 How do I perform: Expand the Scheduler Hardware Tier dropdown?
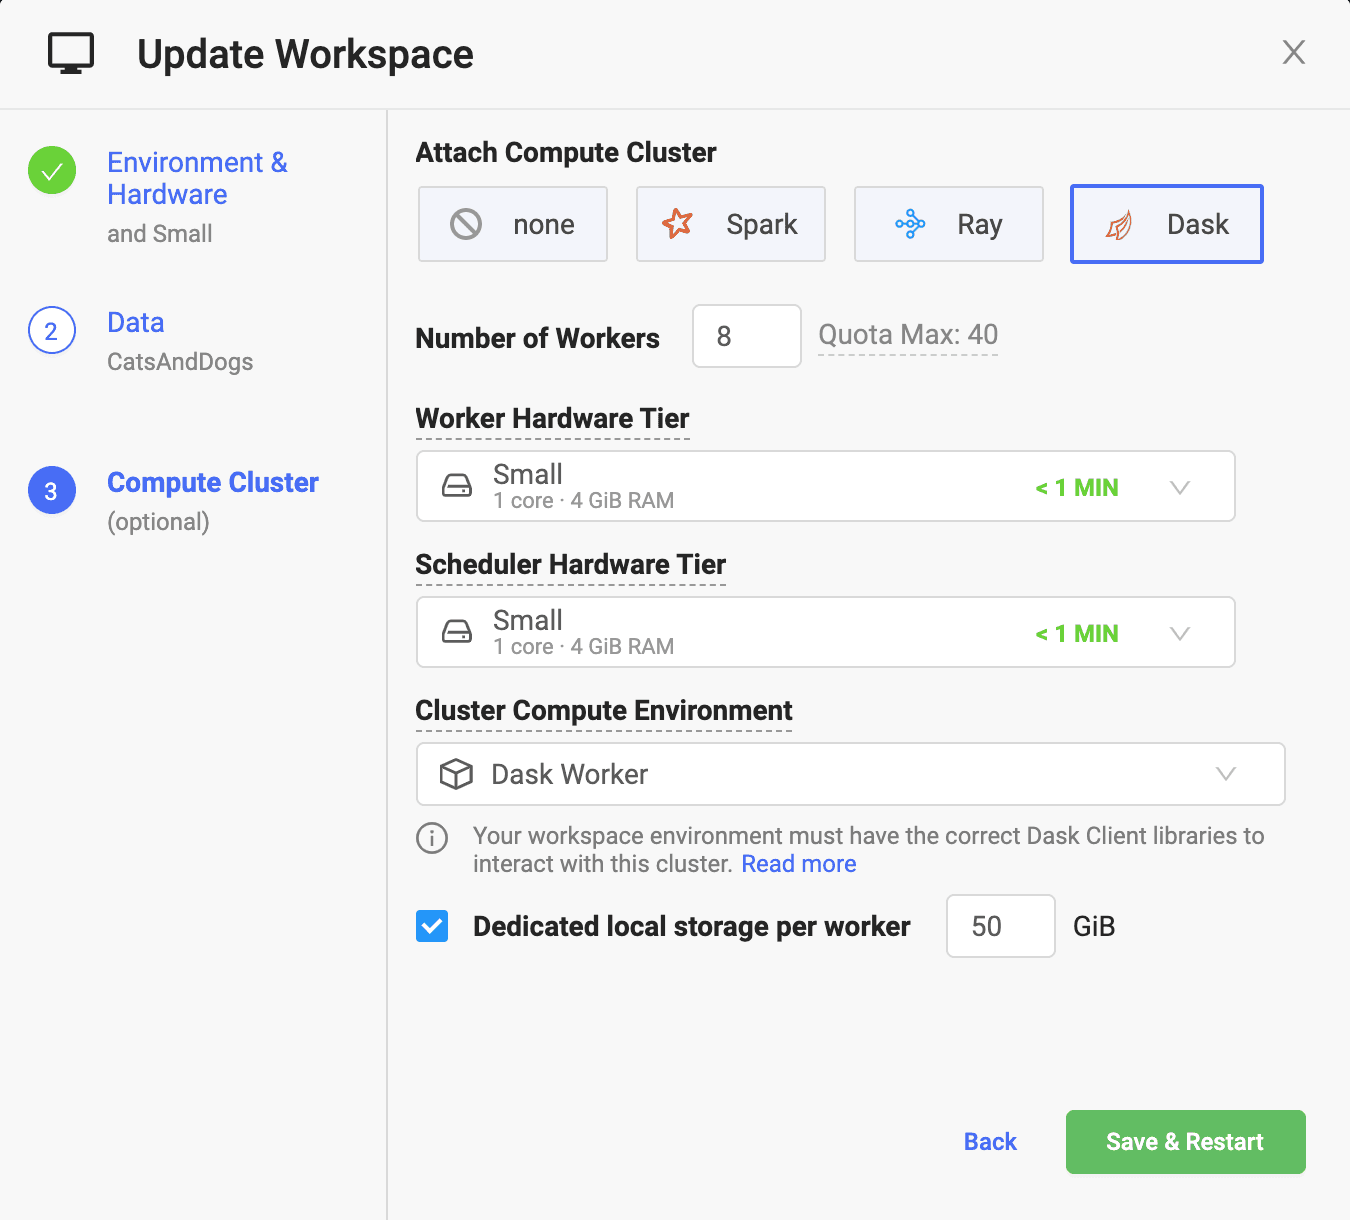[x=826, y=632]
